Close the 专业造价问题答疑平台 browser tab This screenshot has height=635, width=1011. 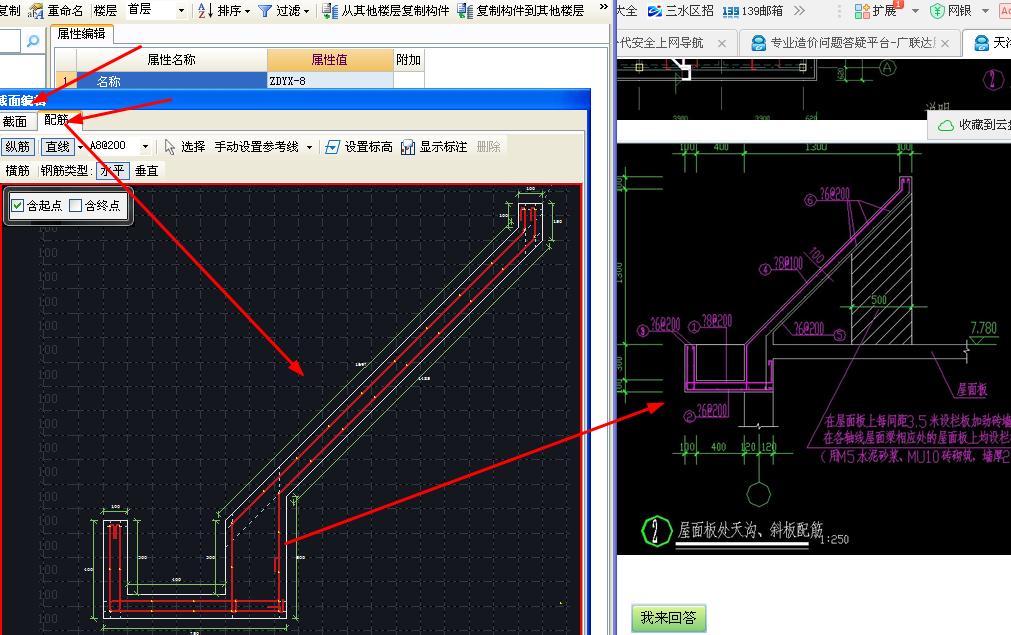945,43
